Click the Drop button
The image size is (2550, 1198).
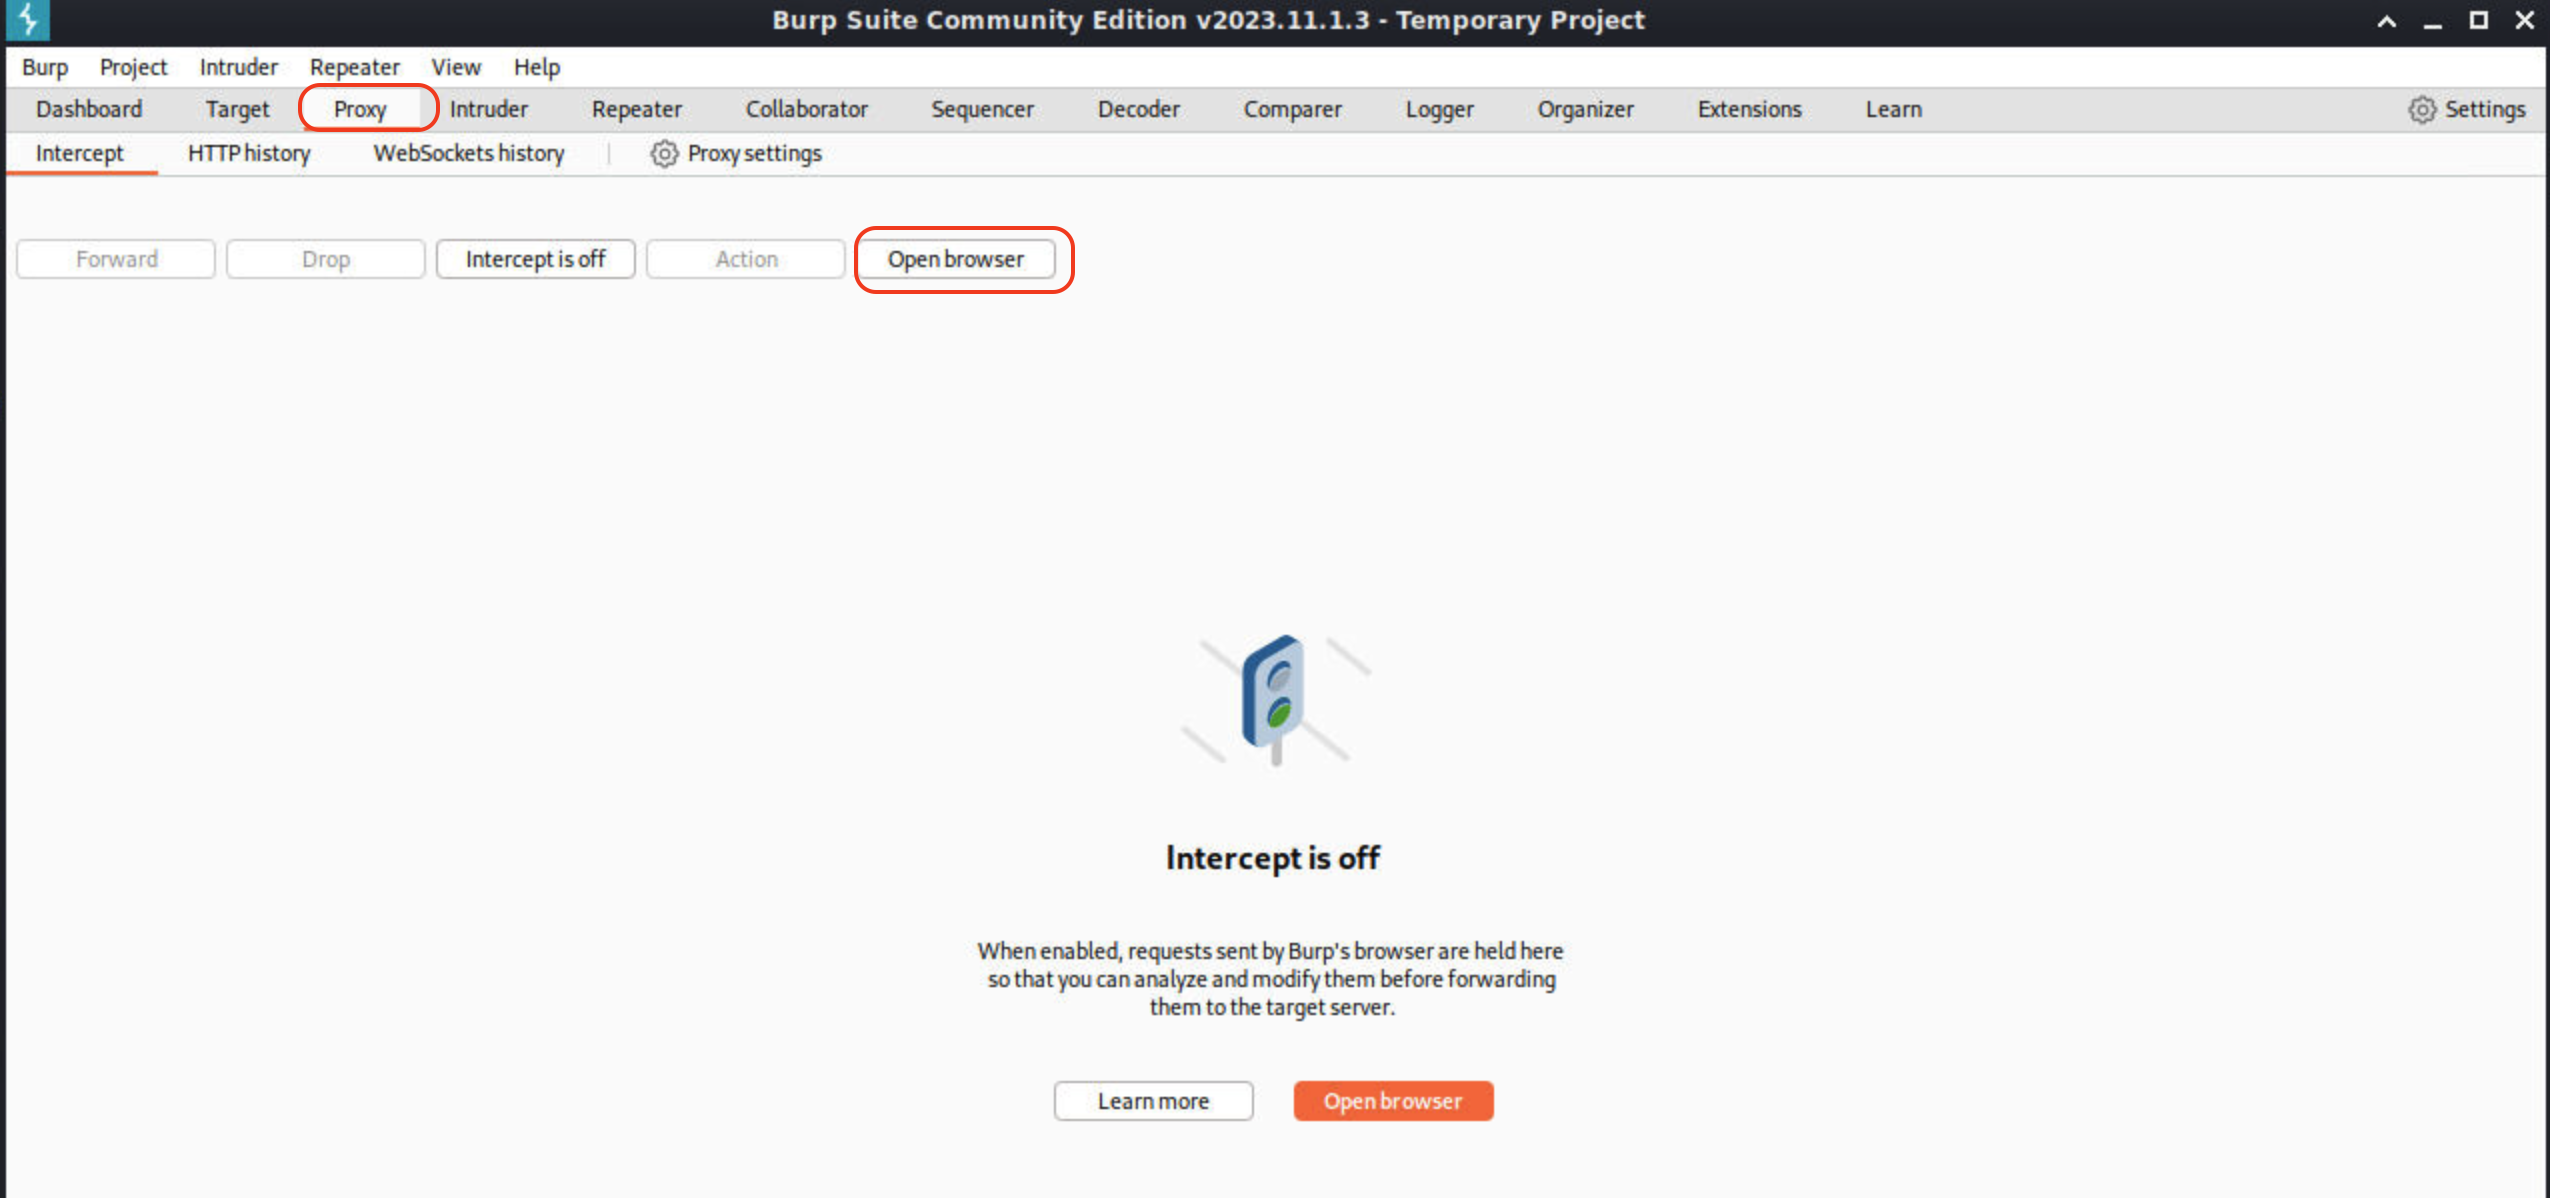tap(325, 259)
